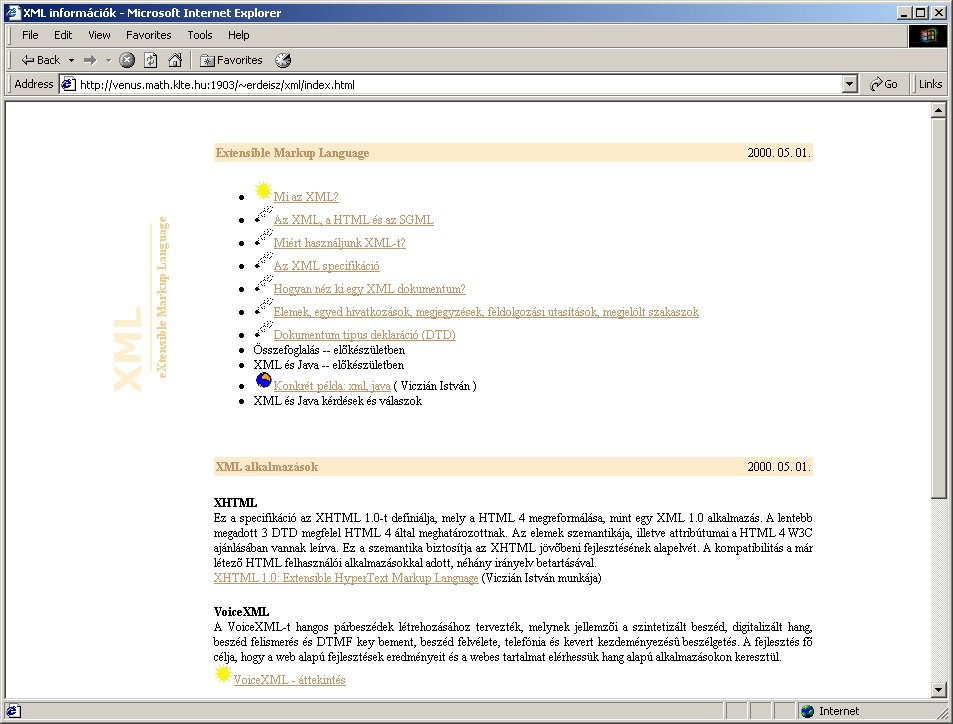953x724 pixels.
Task: Open the Forward history dropdown arrow
Action: point(108,60)
